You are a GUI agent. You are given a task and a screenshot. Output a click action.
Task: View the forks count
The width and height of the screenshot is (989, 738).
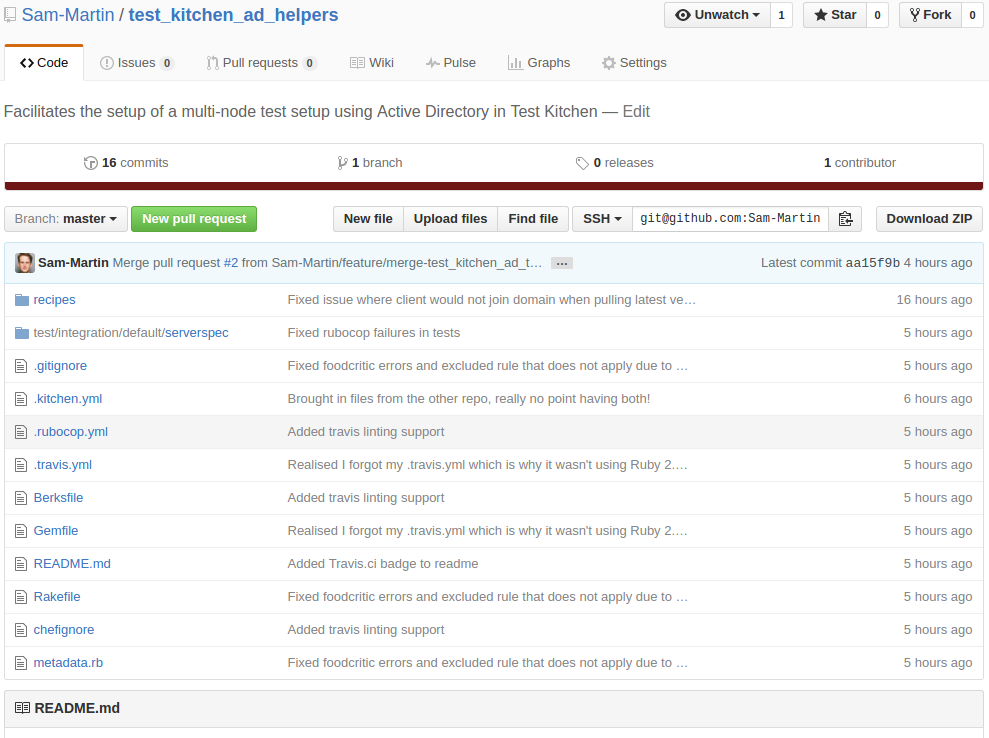point(973,15)
